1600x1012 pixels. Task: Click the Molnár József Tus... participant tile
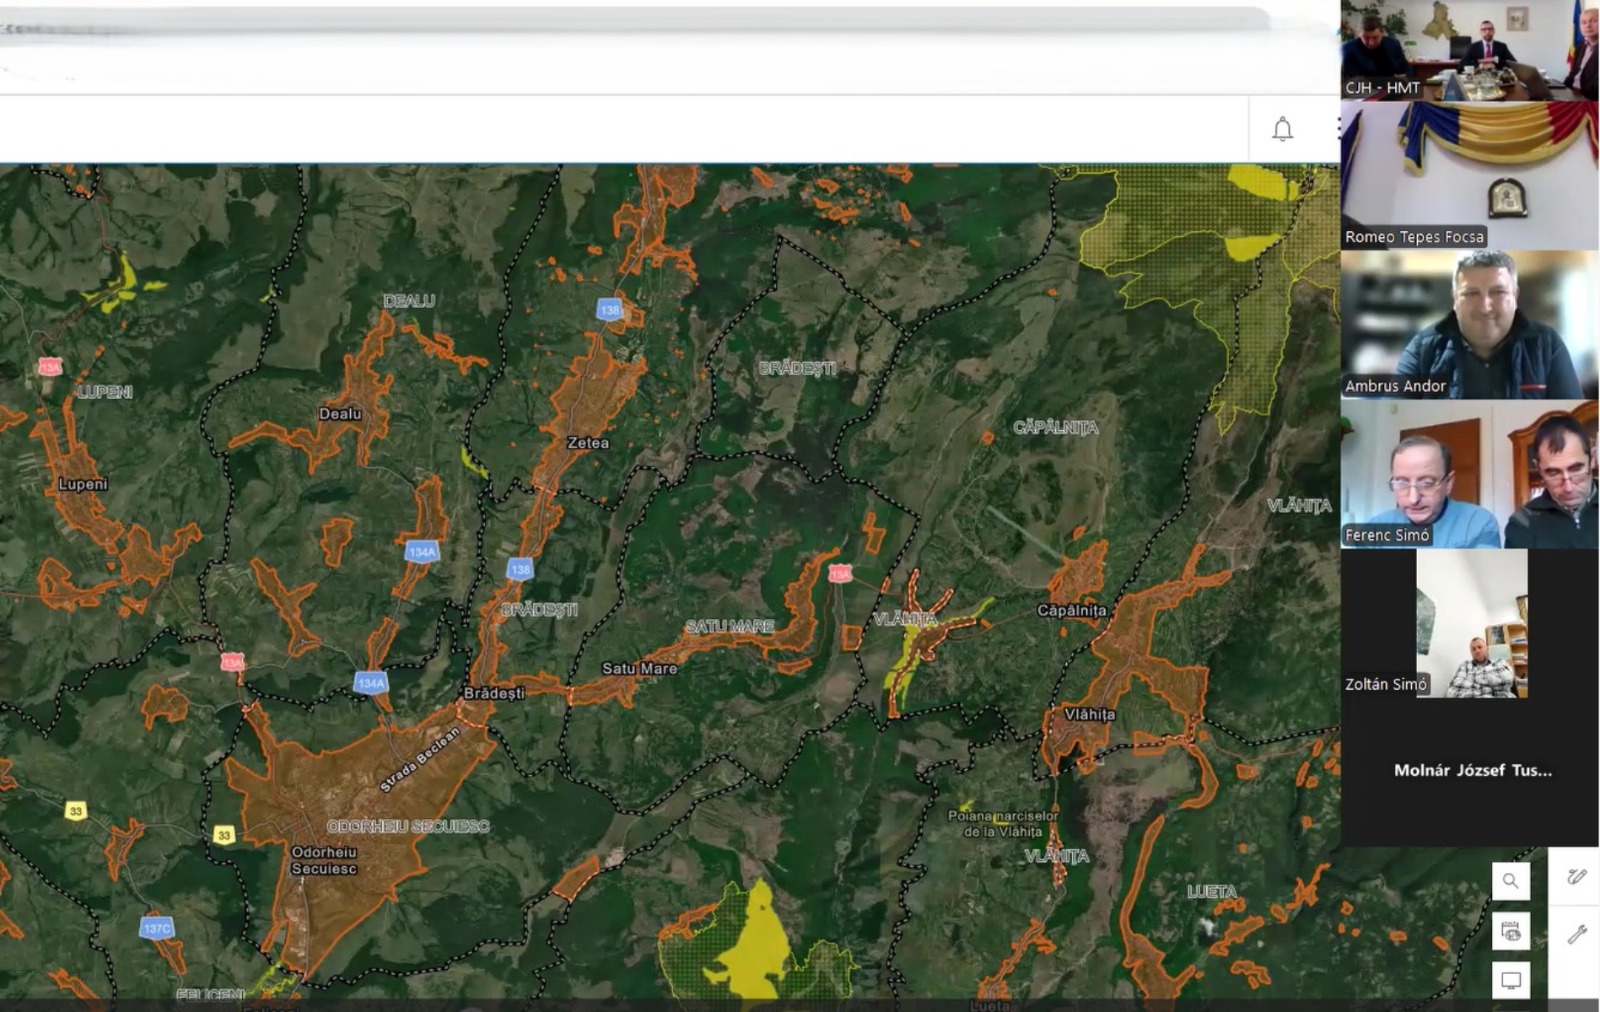pyautogui.click(x=1472, y=770)
